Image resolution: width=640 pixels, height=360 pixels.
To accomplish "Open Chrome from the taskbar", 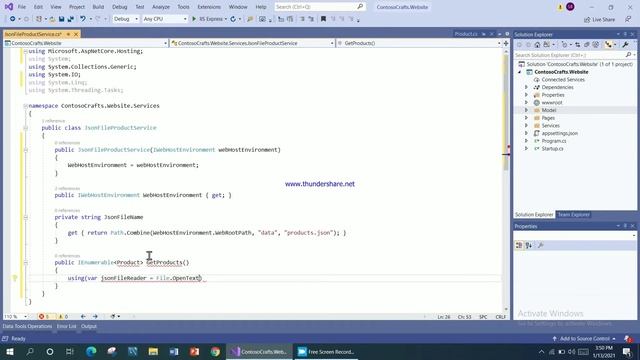I will tap(215, 351).
